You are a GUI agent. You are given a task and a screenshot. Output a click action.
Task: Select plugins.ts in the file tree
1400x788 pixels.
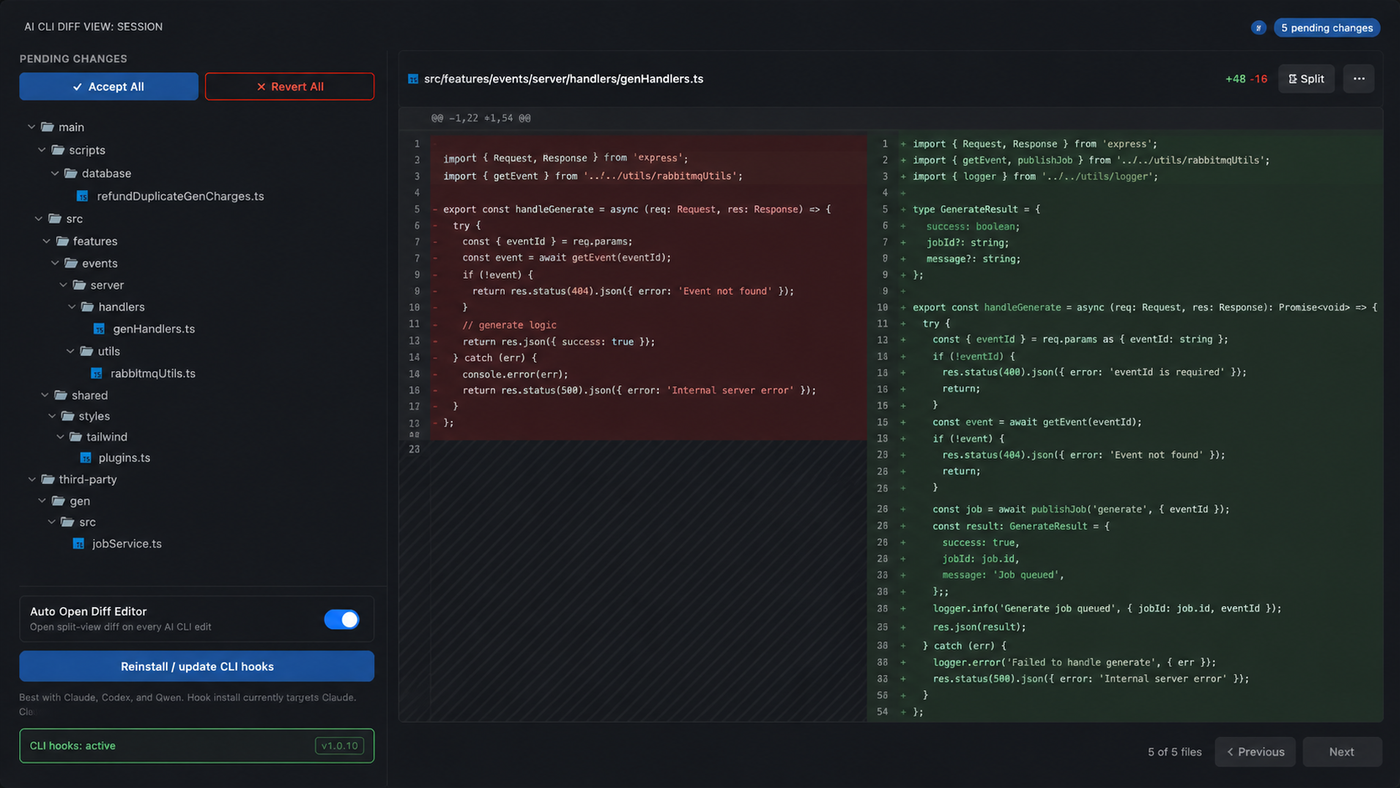(x=124, y=458)
